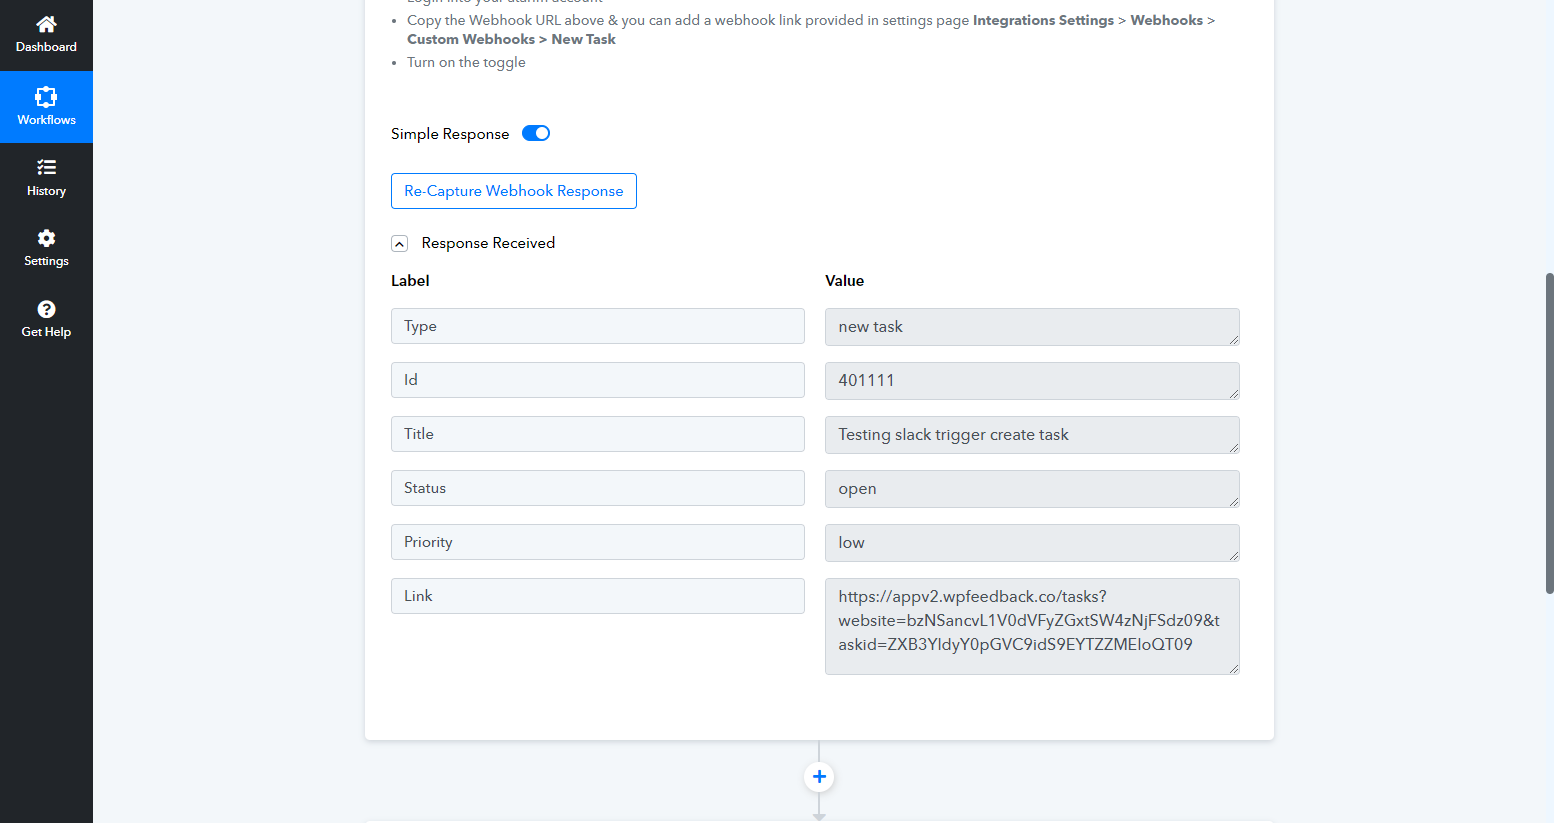
Task: Click the Priority value showing low
Action: pyautogui.click(x=1031, y=543)
